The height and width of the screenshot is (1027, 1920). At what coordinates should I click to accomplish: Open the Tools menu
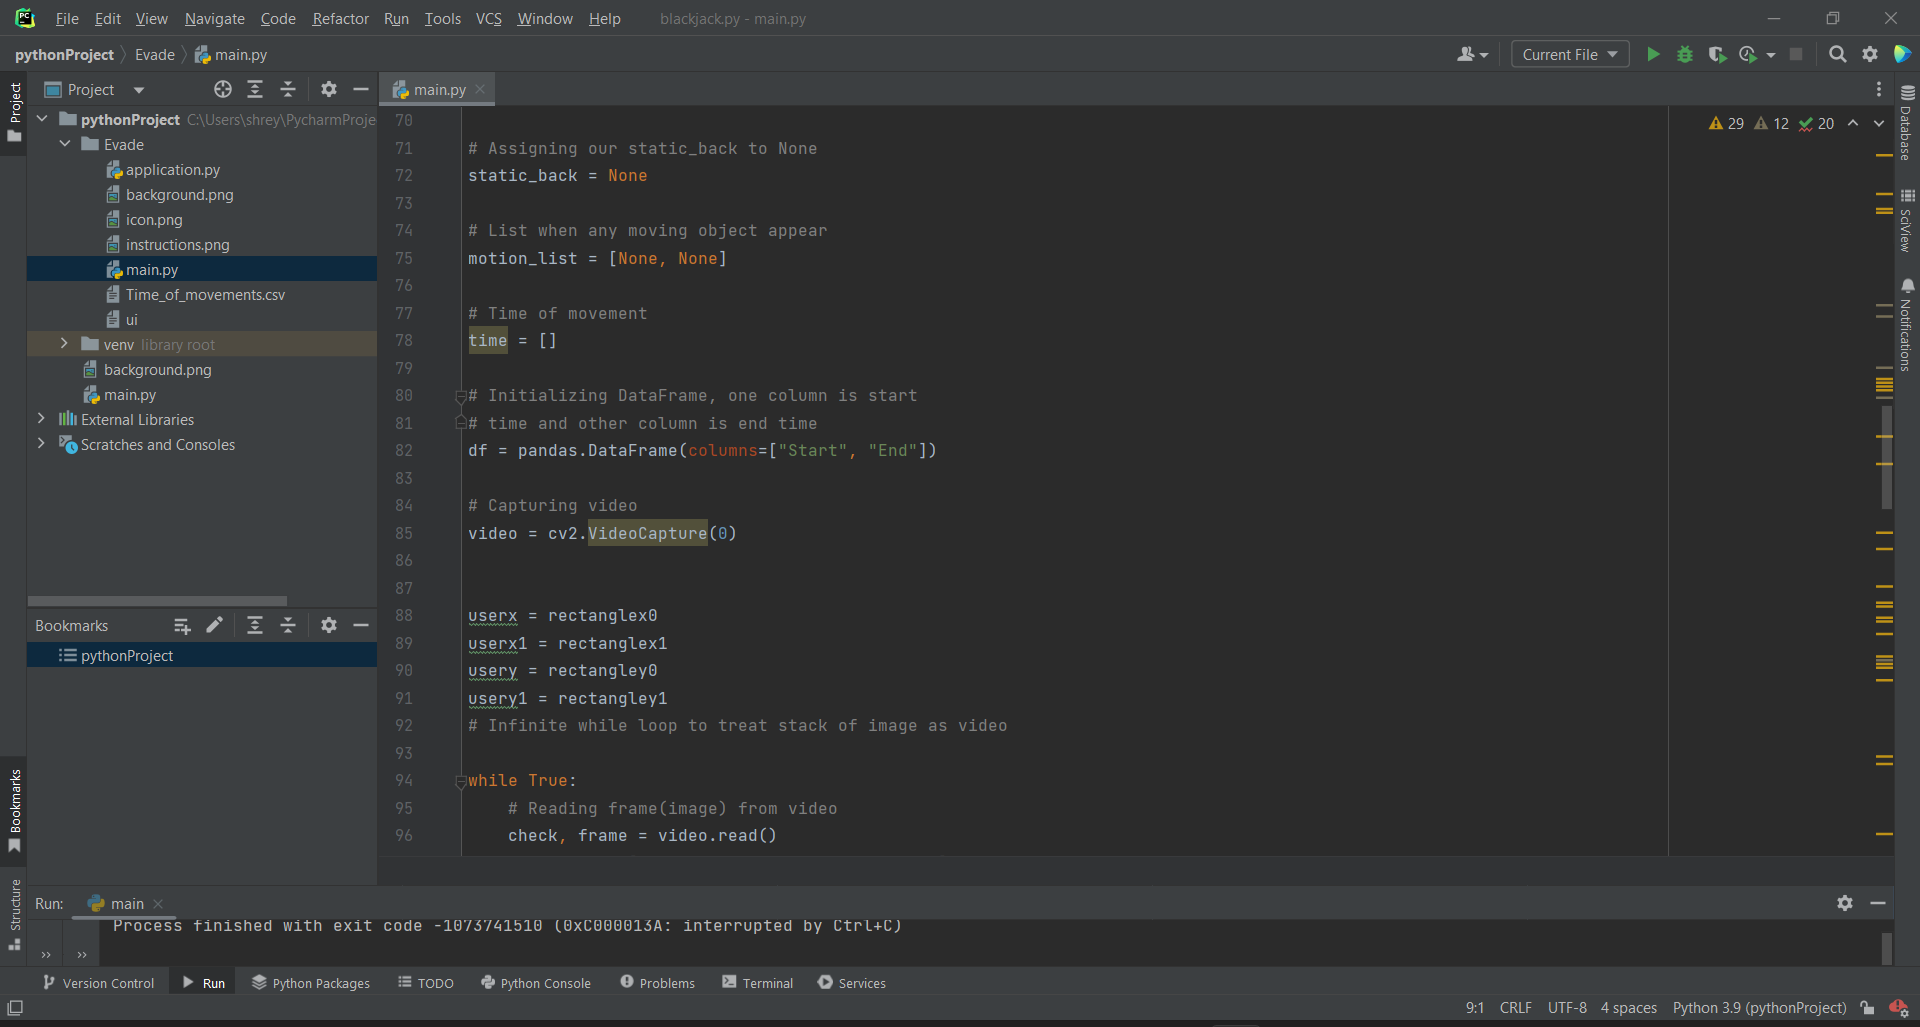pos(442,19)
